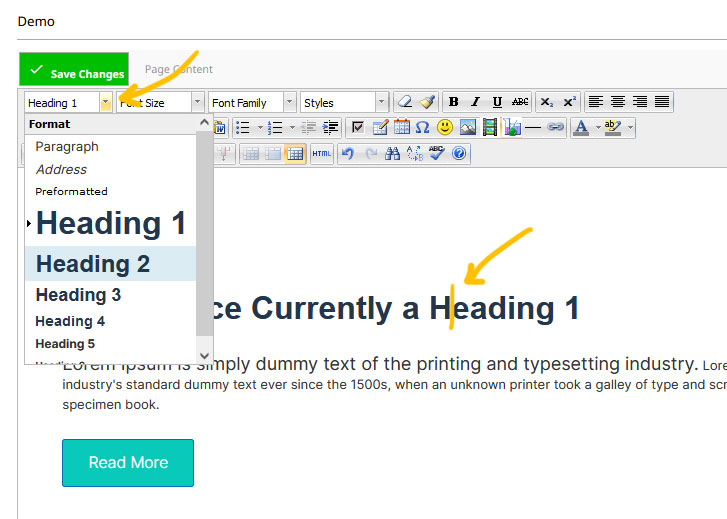The image size is (727, 519).
Task: Toggle Underline formatting
Action: point(497,102)
